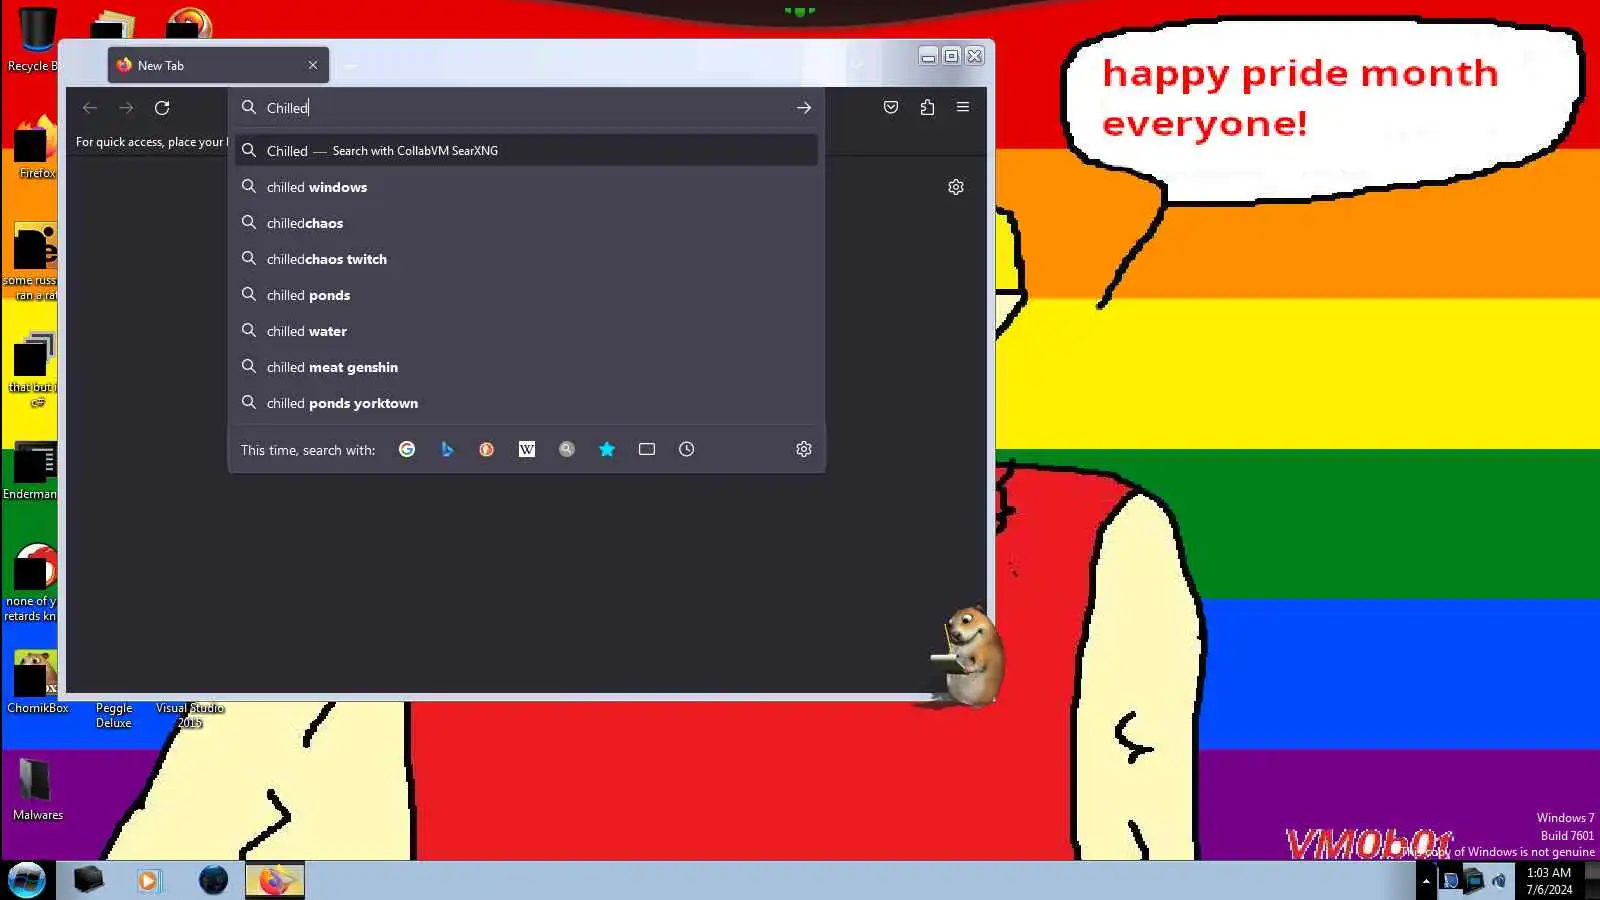Select the Firefox desktop shortcut
The width and height of the screenshot is (1600, 900).
tap(35, 147)
